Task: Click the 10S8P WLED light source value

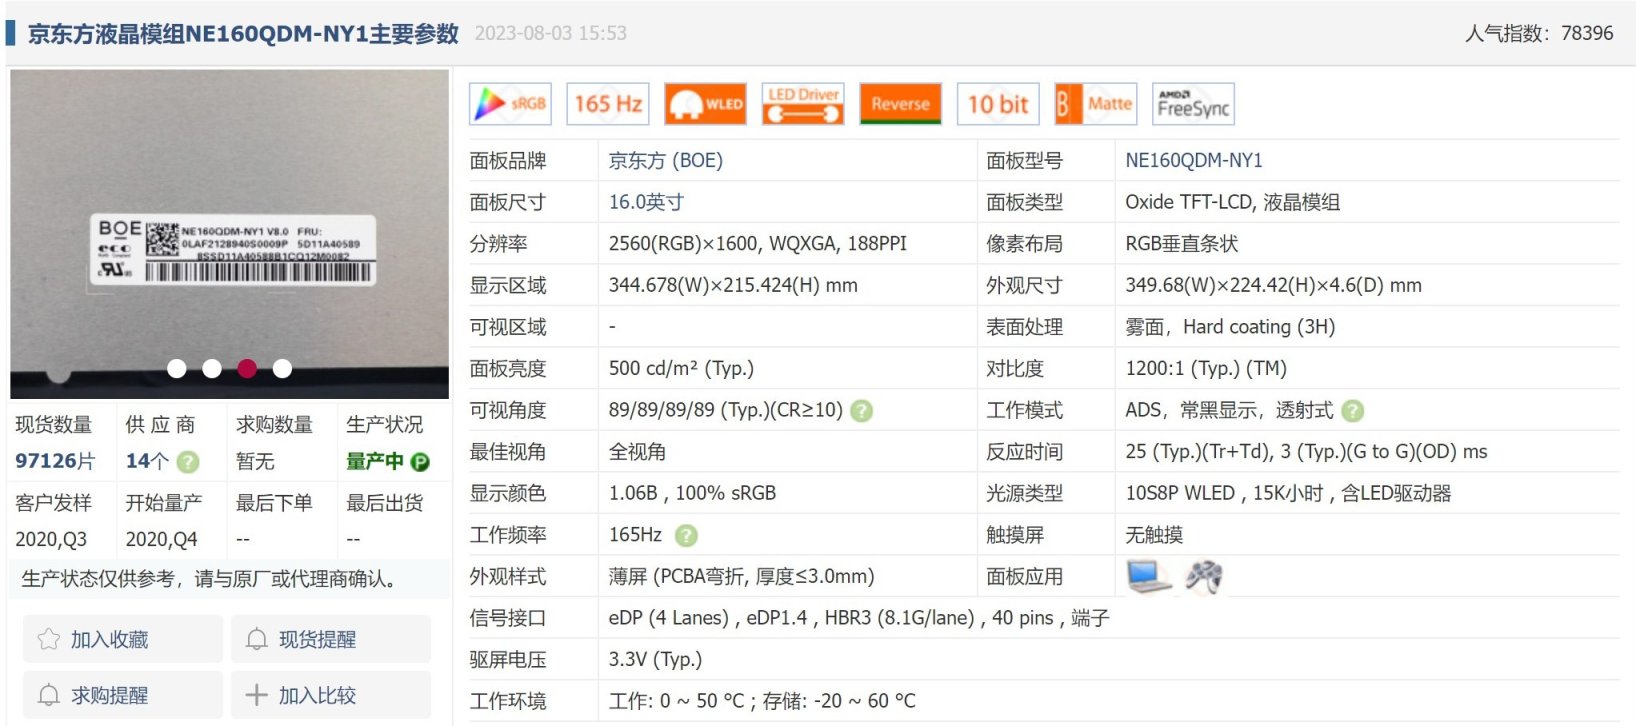Action: point(1288,494)
